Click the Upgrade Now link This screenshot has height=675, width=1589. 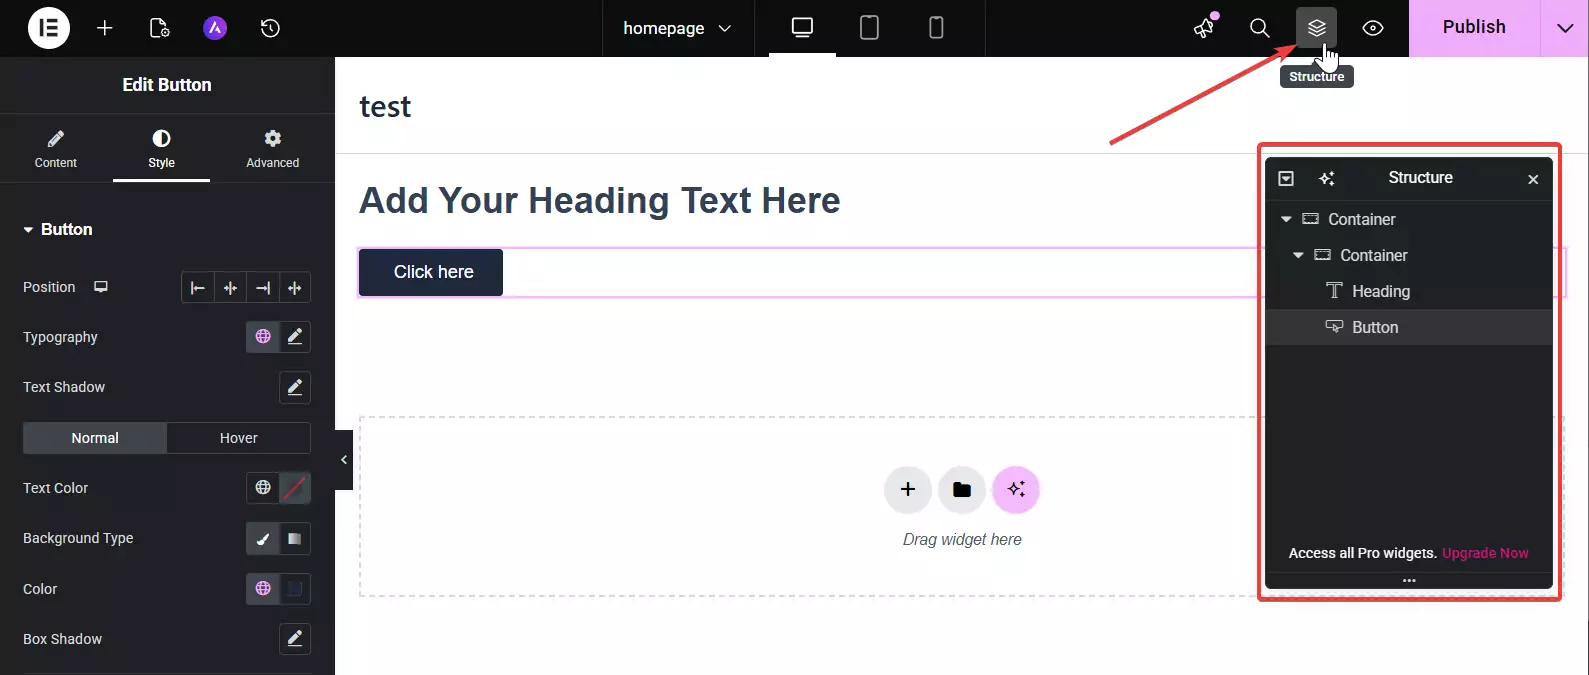pos(1485,553)
